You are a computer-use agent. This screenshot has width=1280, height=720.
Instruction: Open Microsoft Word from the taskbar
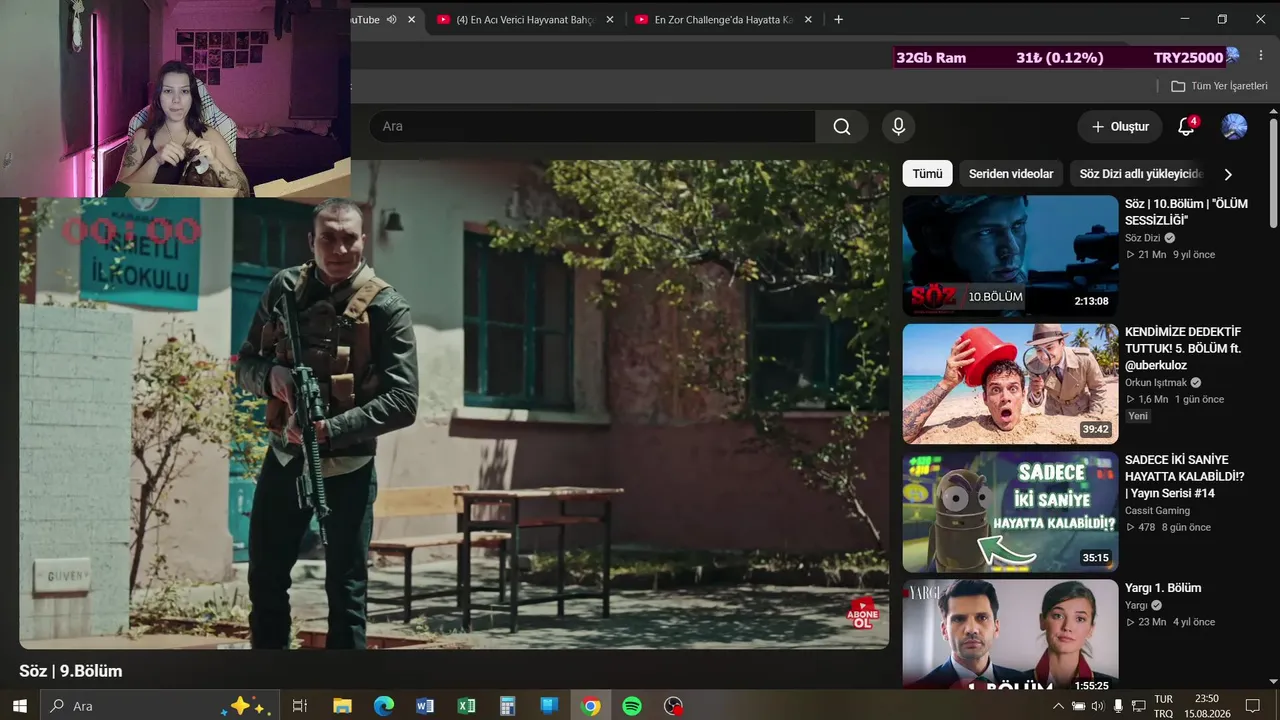point(425,706)
